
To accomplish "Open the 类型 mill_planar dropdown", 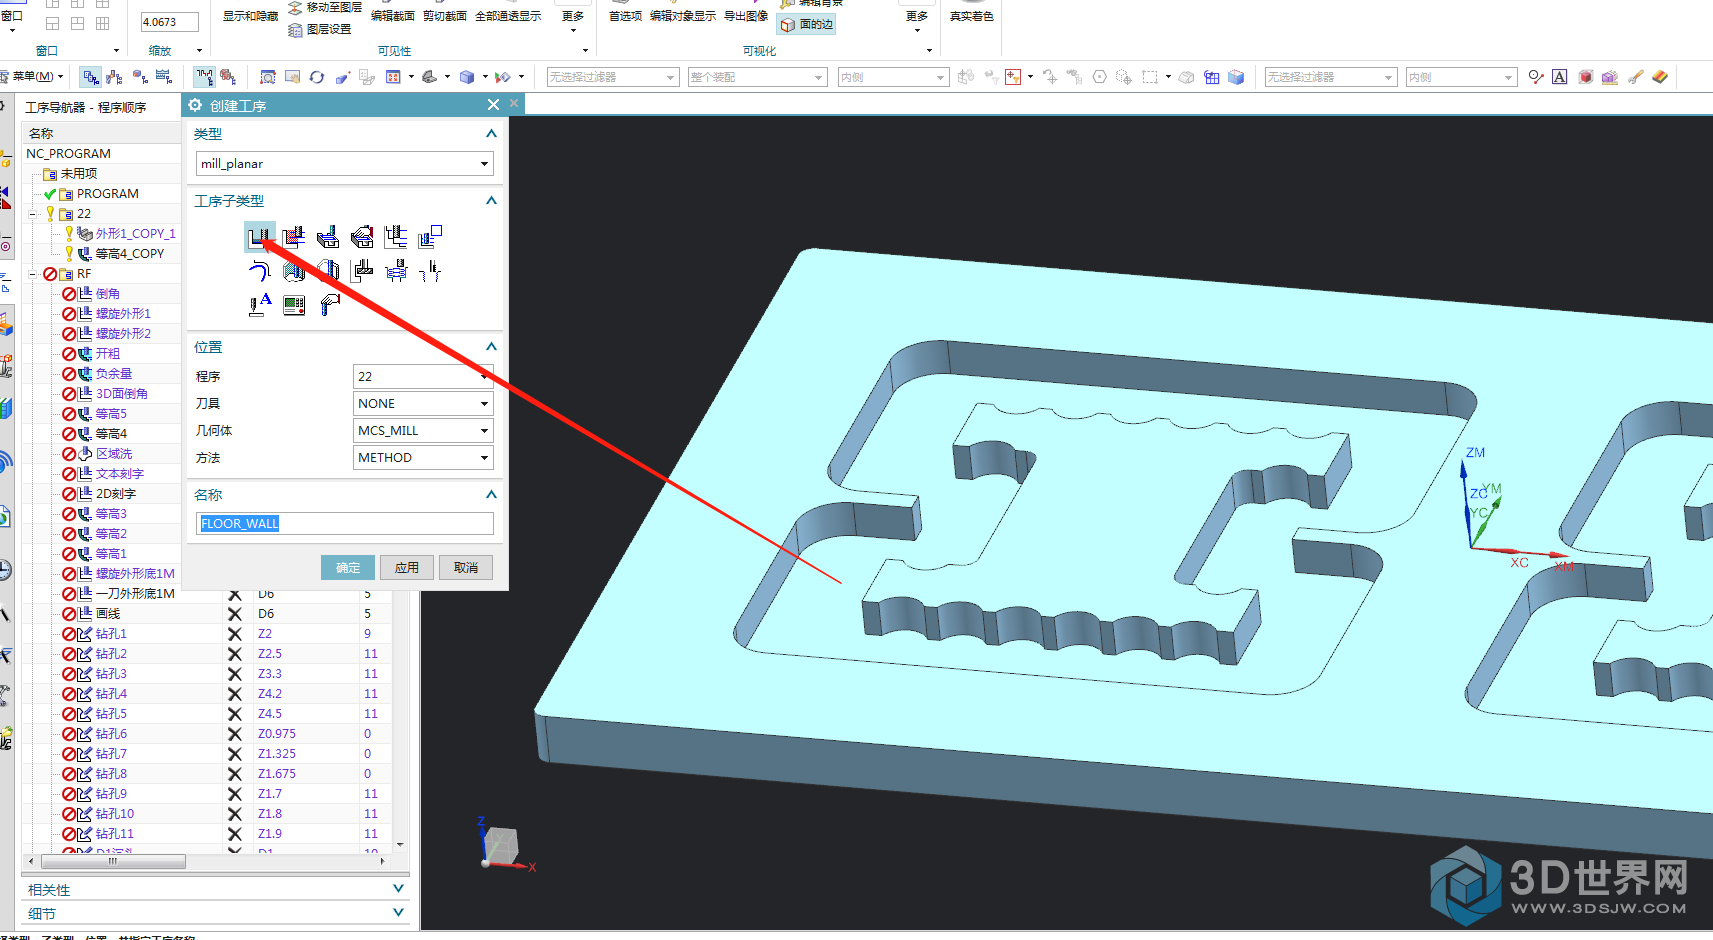I will click(345, 163).
